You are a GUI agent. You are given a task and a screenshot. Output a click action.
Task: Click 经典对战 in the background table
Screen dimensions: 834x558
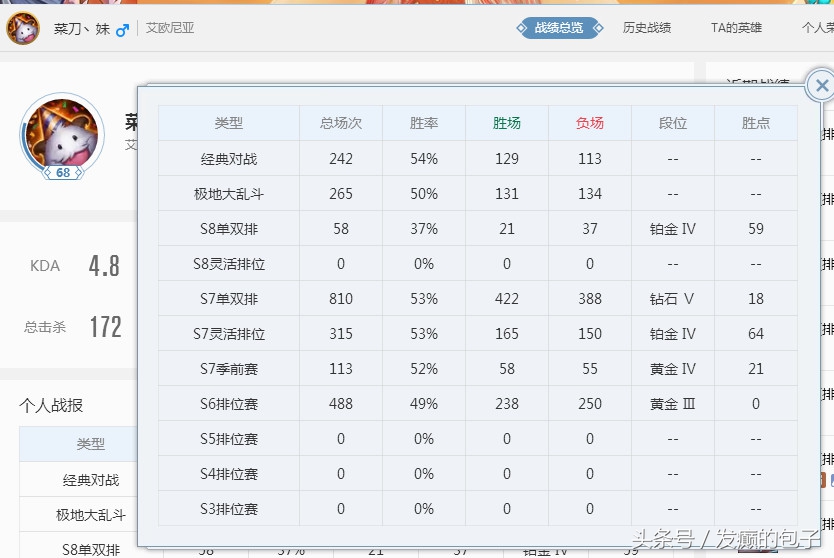[x=90, y=480]
